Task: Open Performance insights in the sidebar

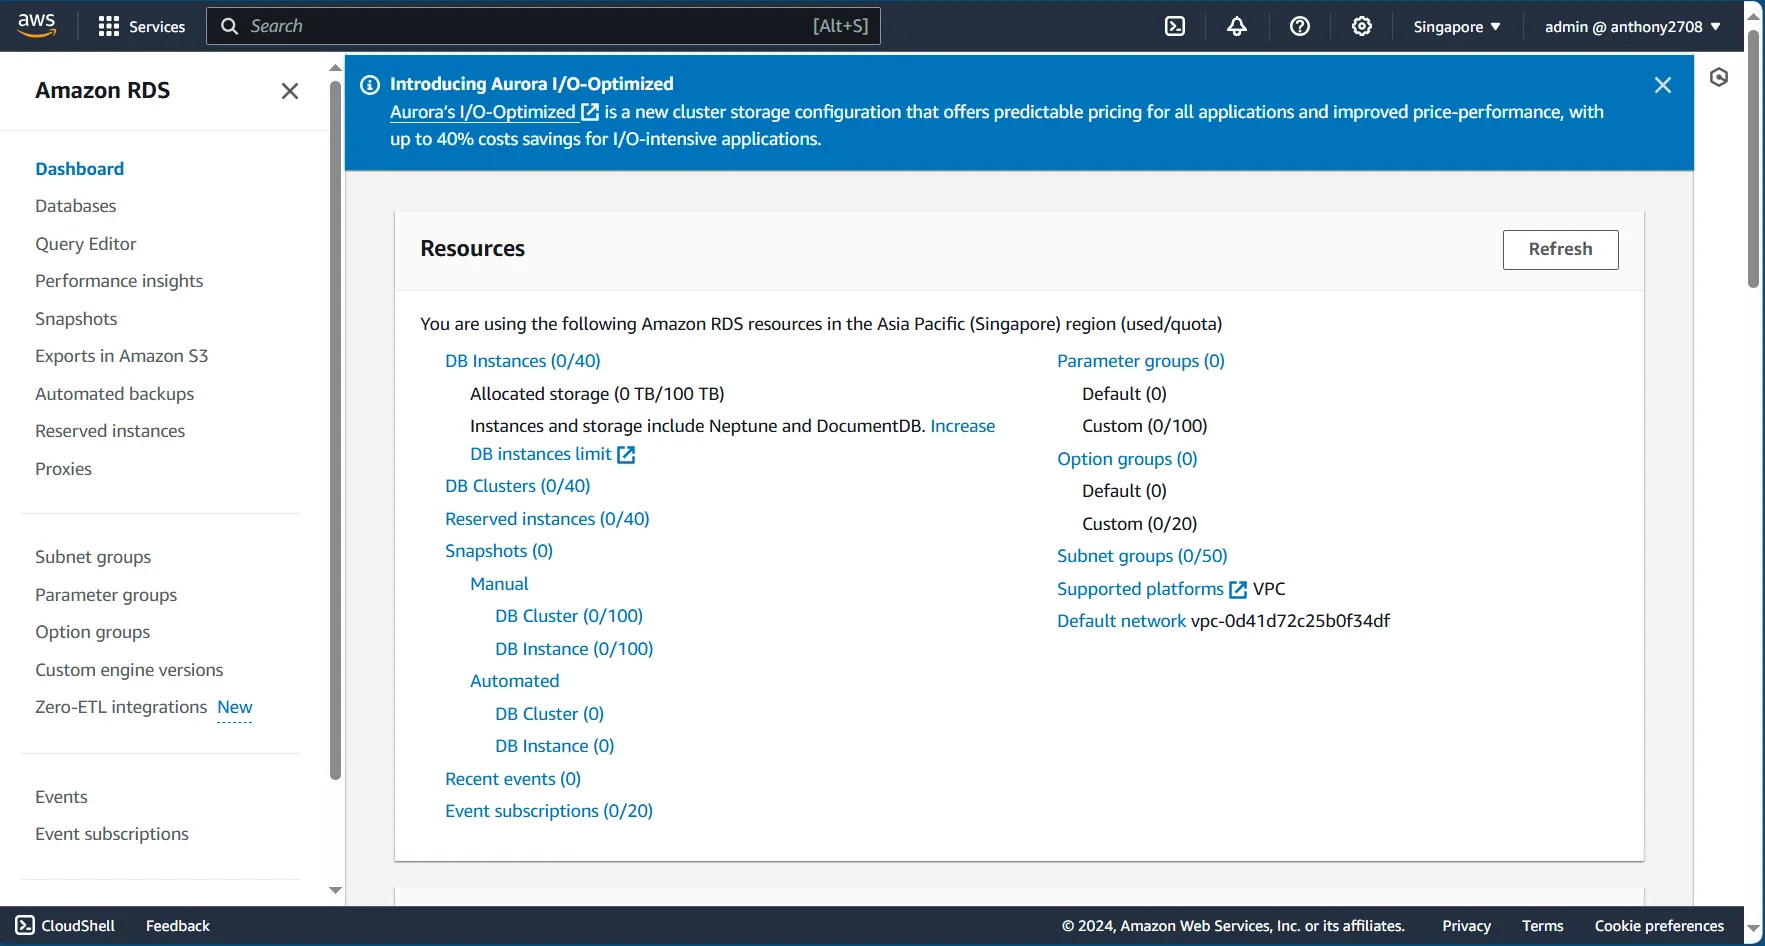Action: click(x=119, y=281)
